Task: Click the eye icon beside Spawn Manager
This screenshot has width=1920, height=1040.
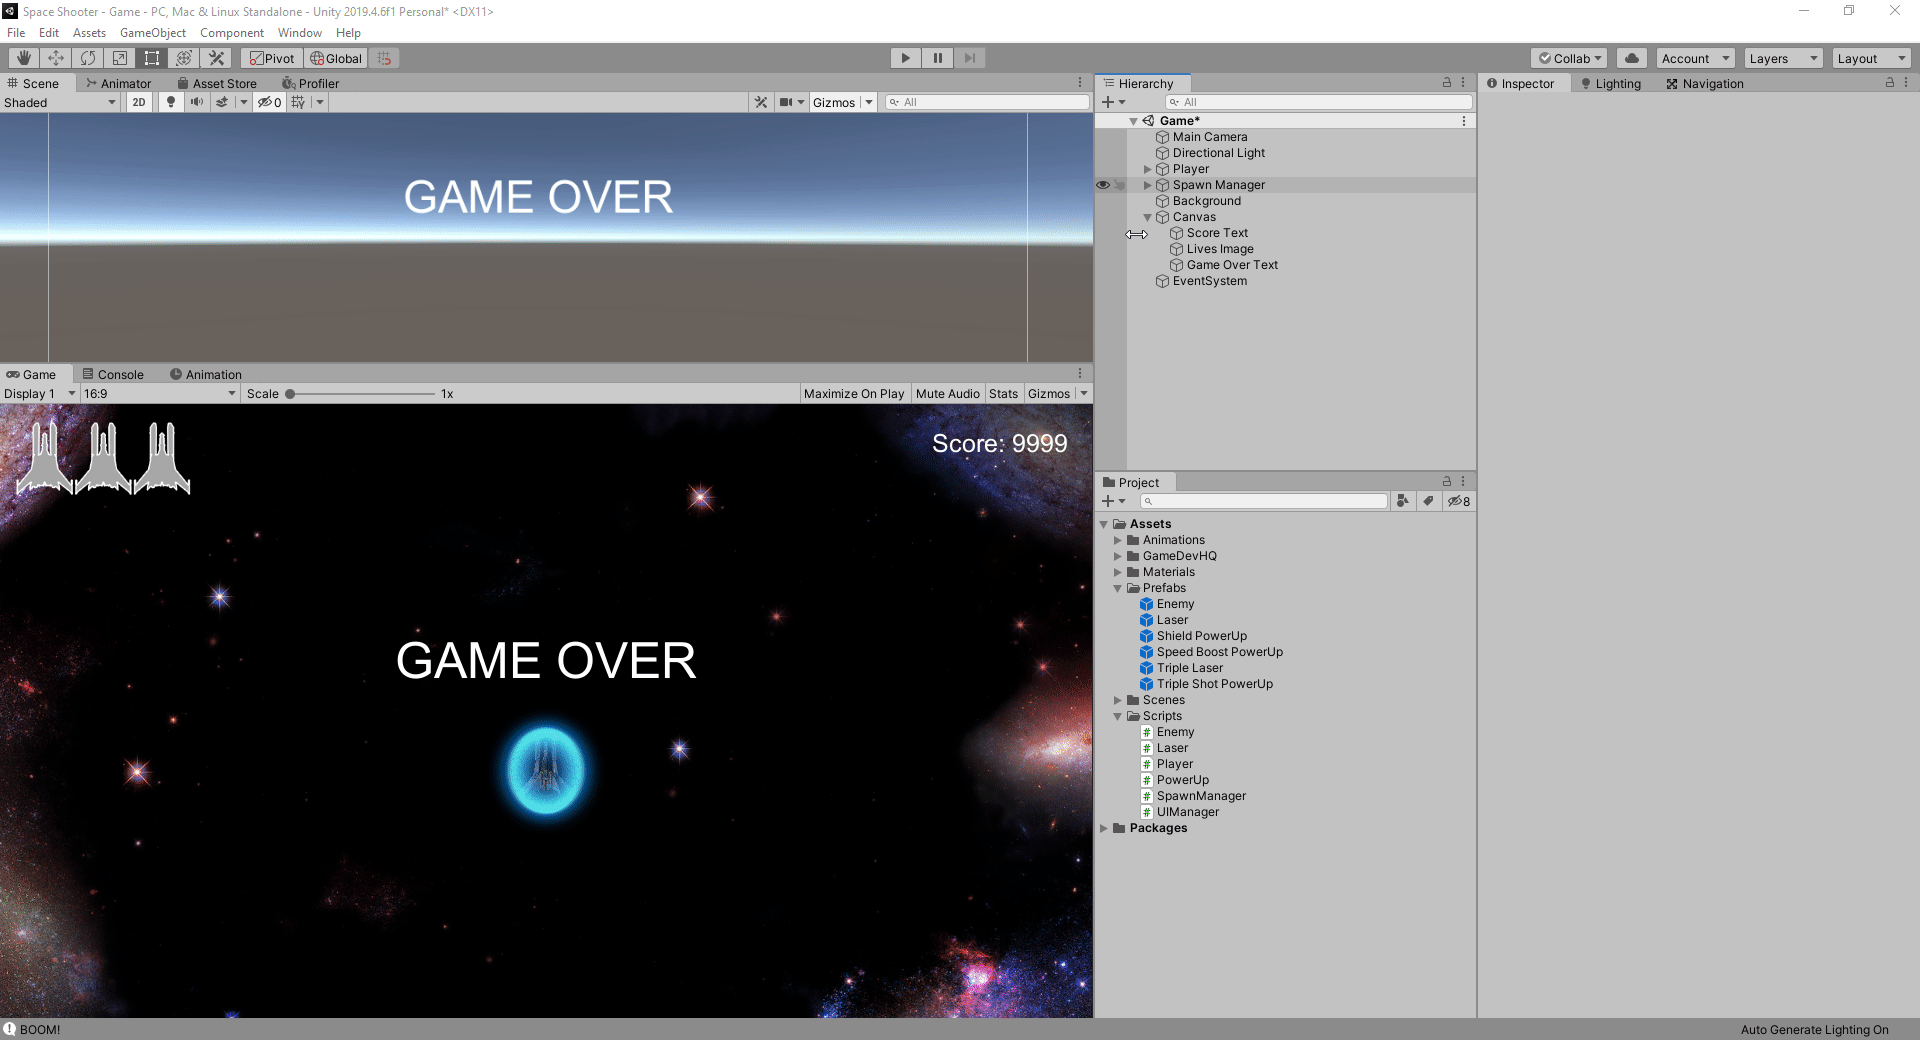Action: [1103, 185]
